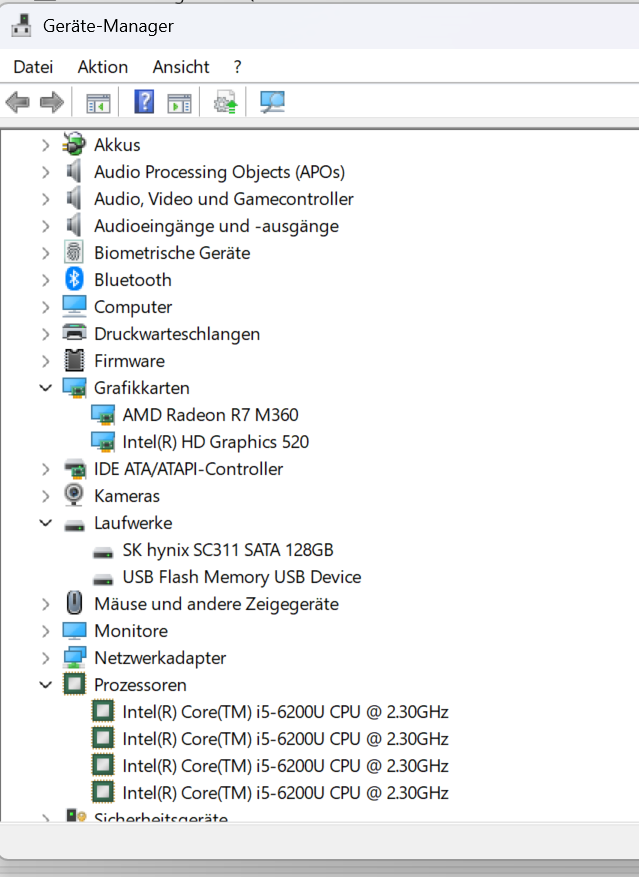Viewport: 639px width, 877px height.
Task: Expand the Netzwerkadapter node
Action: point(45,658)
